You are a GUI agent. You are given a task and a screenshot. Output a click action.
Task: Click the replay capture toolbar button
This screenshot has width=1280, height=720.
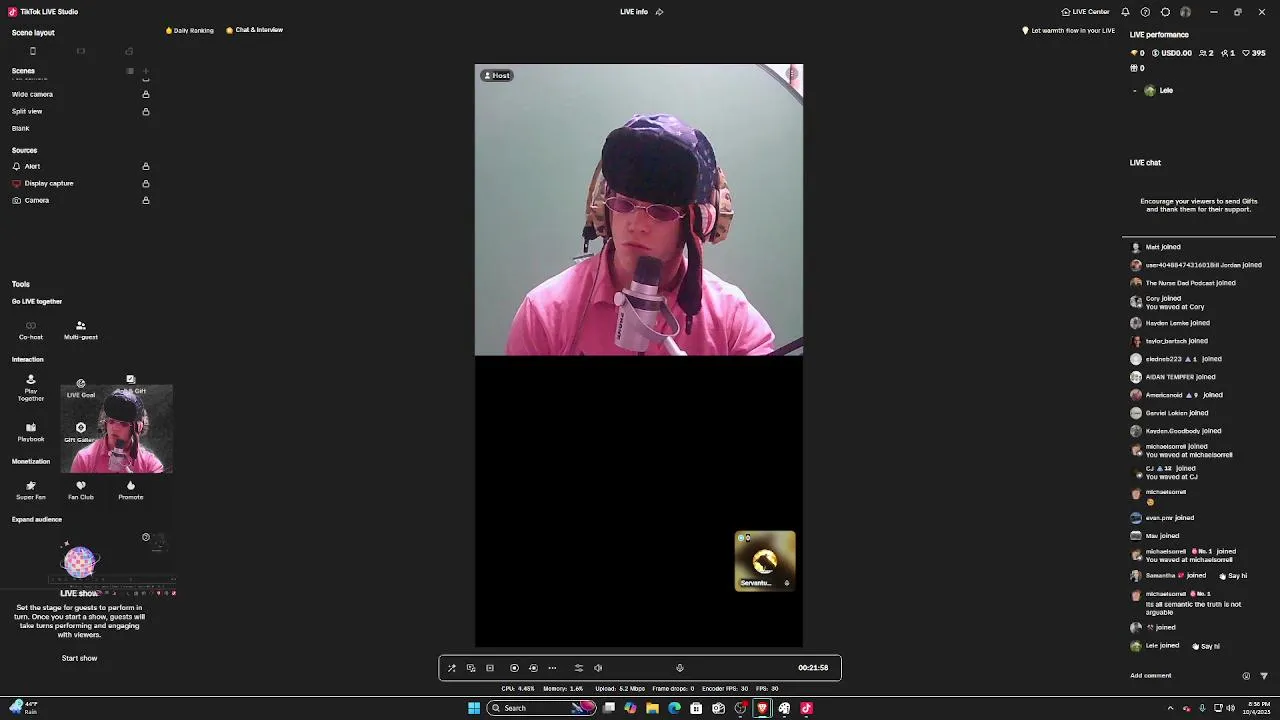[533, 668]
